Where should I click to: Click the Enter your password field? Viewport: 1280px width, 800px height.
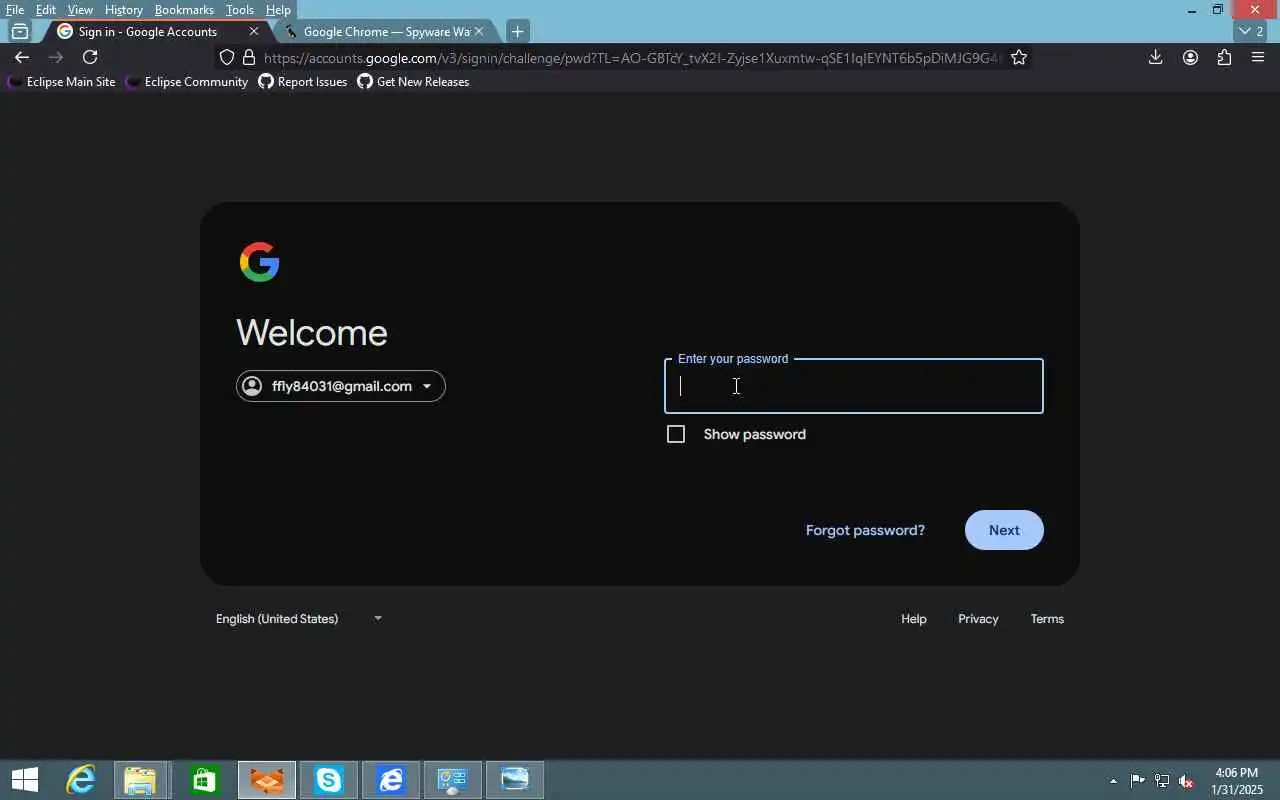click(x=854, y=386)
